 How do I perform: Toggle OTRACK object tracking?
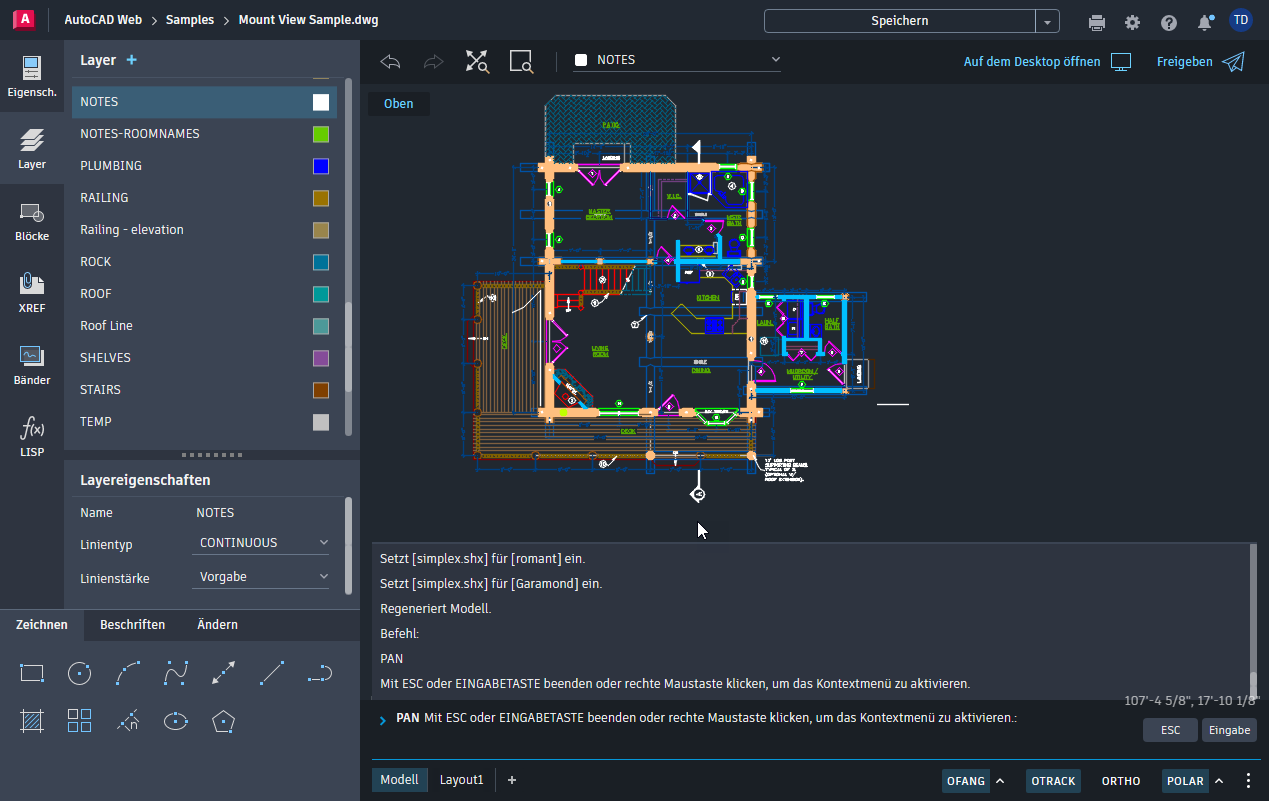point(1053,781)
